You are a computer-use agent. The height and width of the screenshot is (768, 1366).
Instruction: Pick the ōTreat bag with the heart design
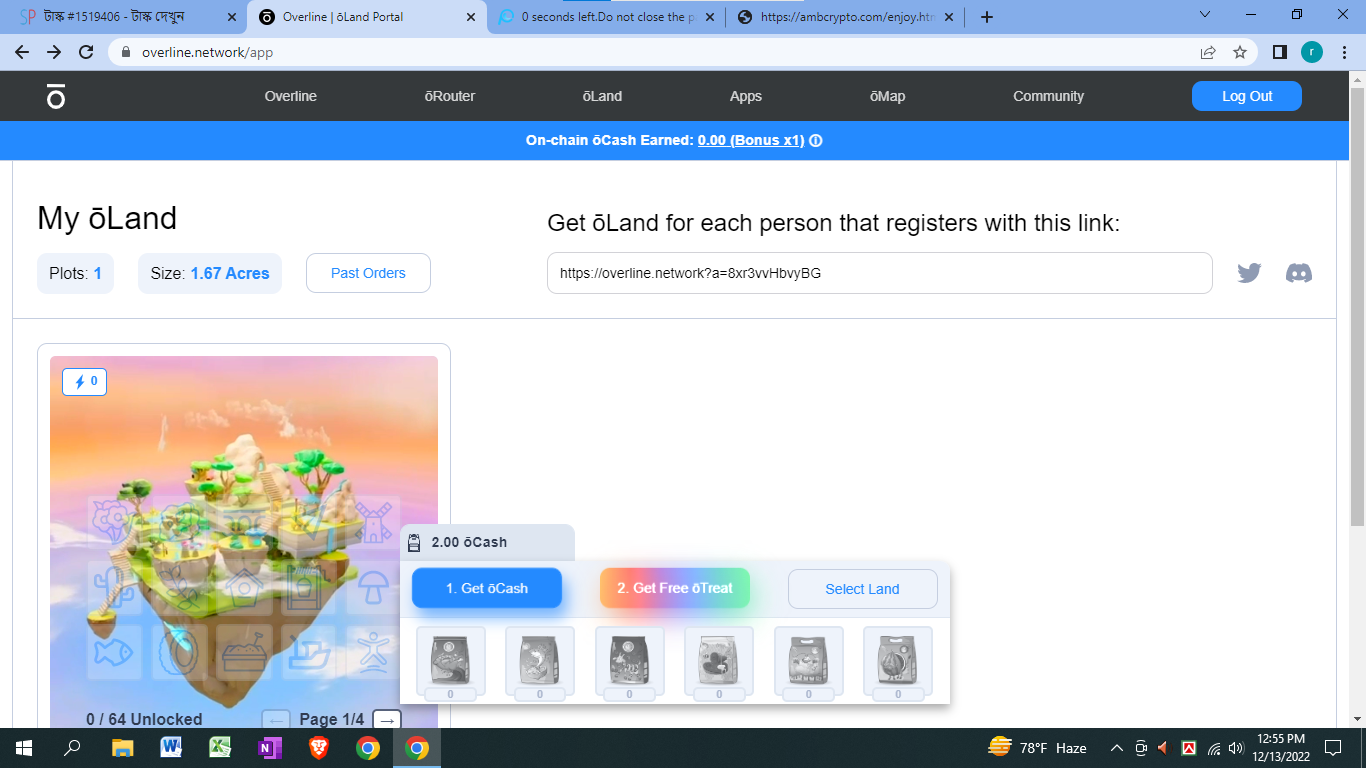(x=719, y=661)
